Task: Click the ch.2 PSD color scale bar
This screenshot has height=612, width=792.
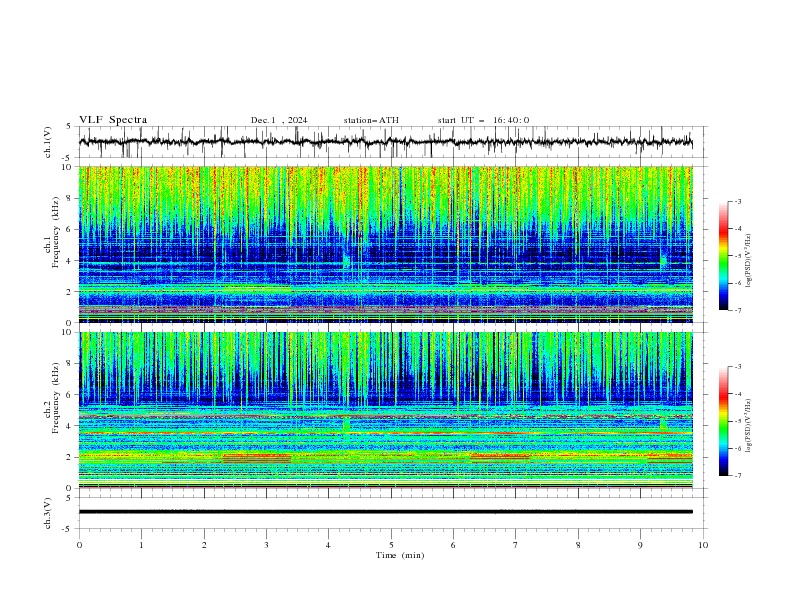Action: pos(724,421)
